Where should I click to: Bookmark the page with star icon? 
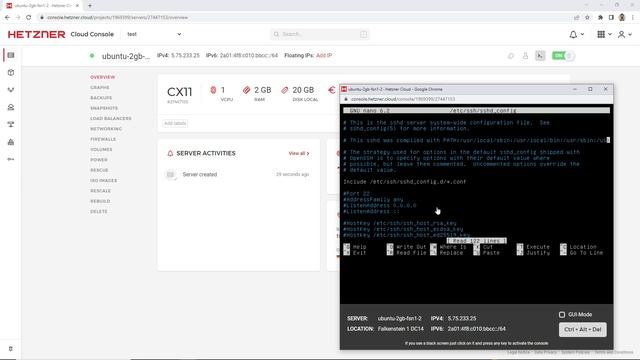point(587,18)
